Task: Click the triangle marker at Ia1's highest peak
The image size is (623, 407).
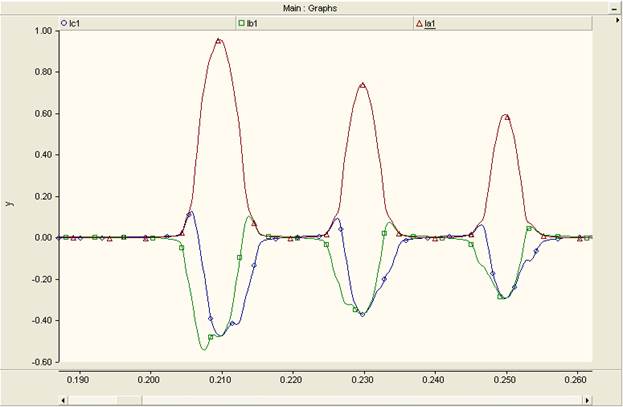Action: pyautogui.click(x=219, y=41)
